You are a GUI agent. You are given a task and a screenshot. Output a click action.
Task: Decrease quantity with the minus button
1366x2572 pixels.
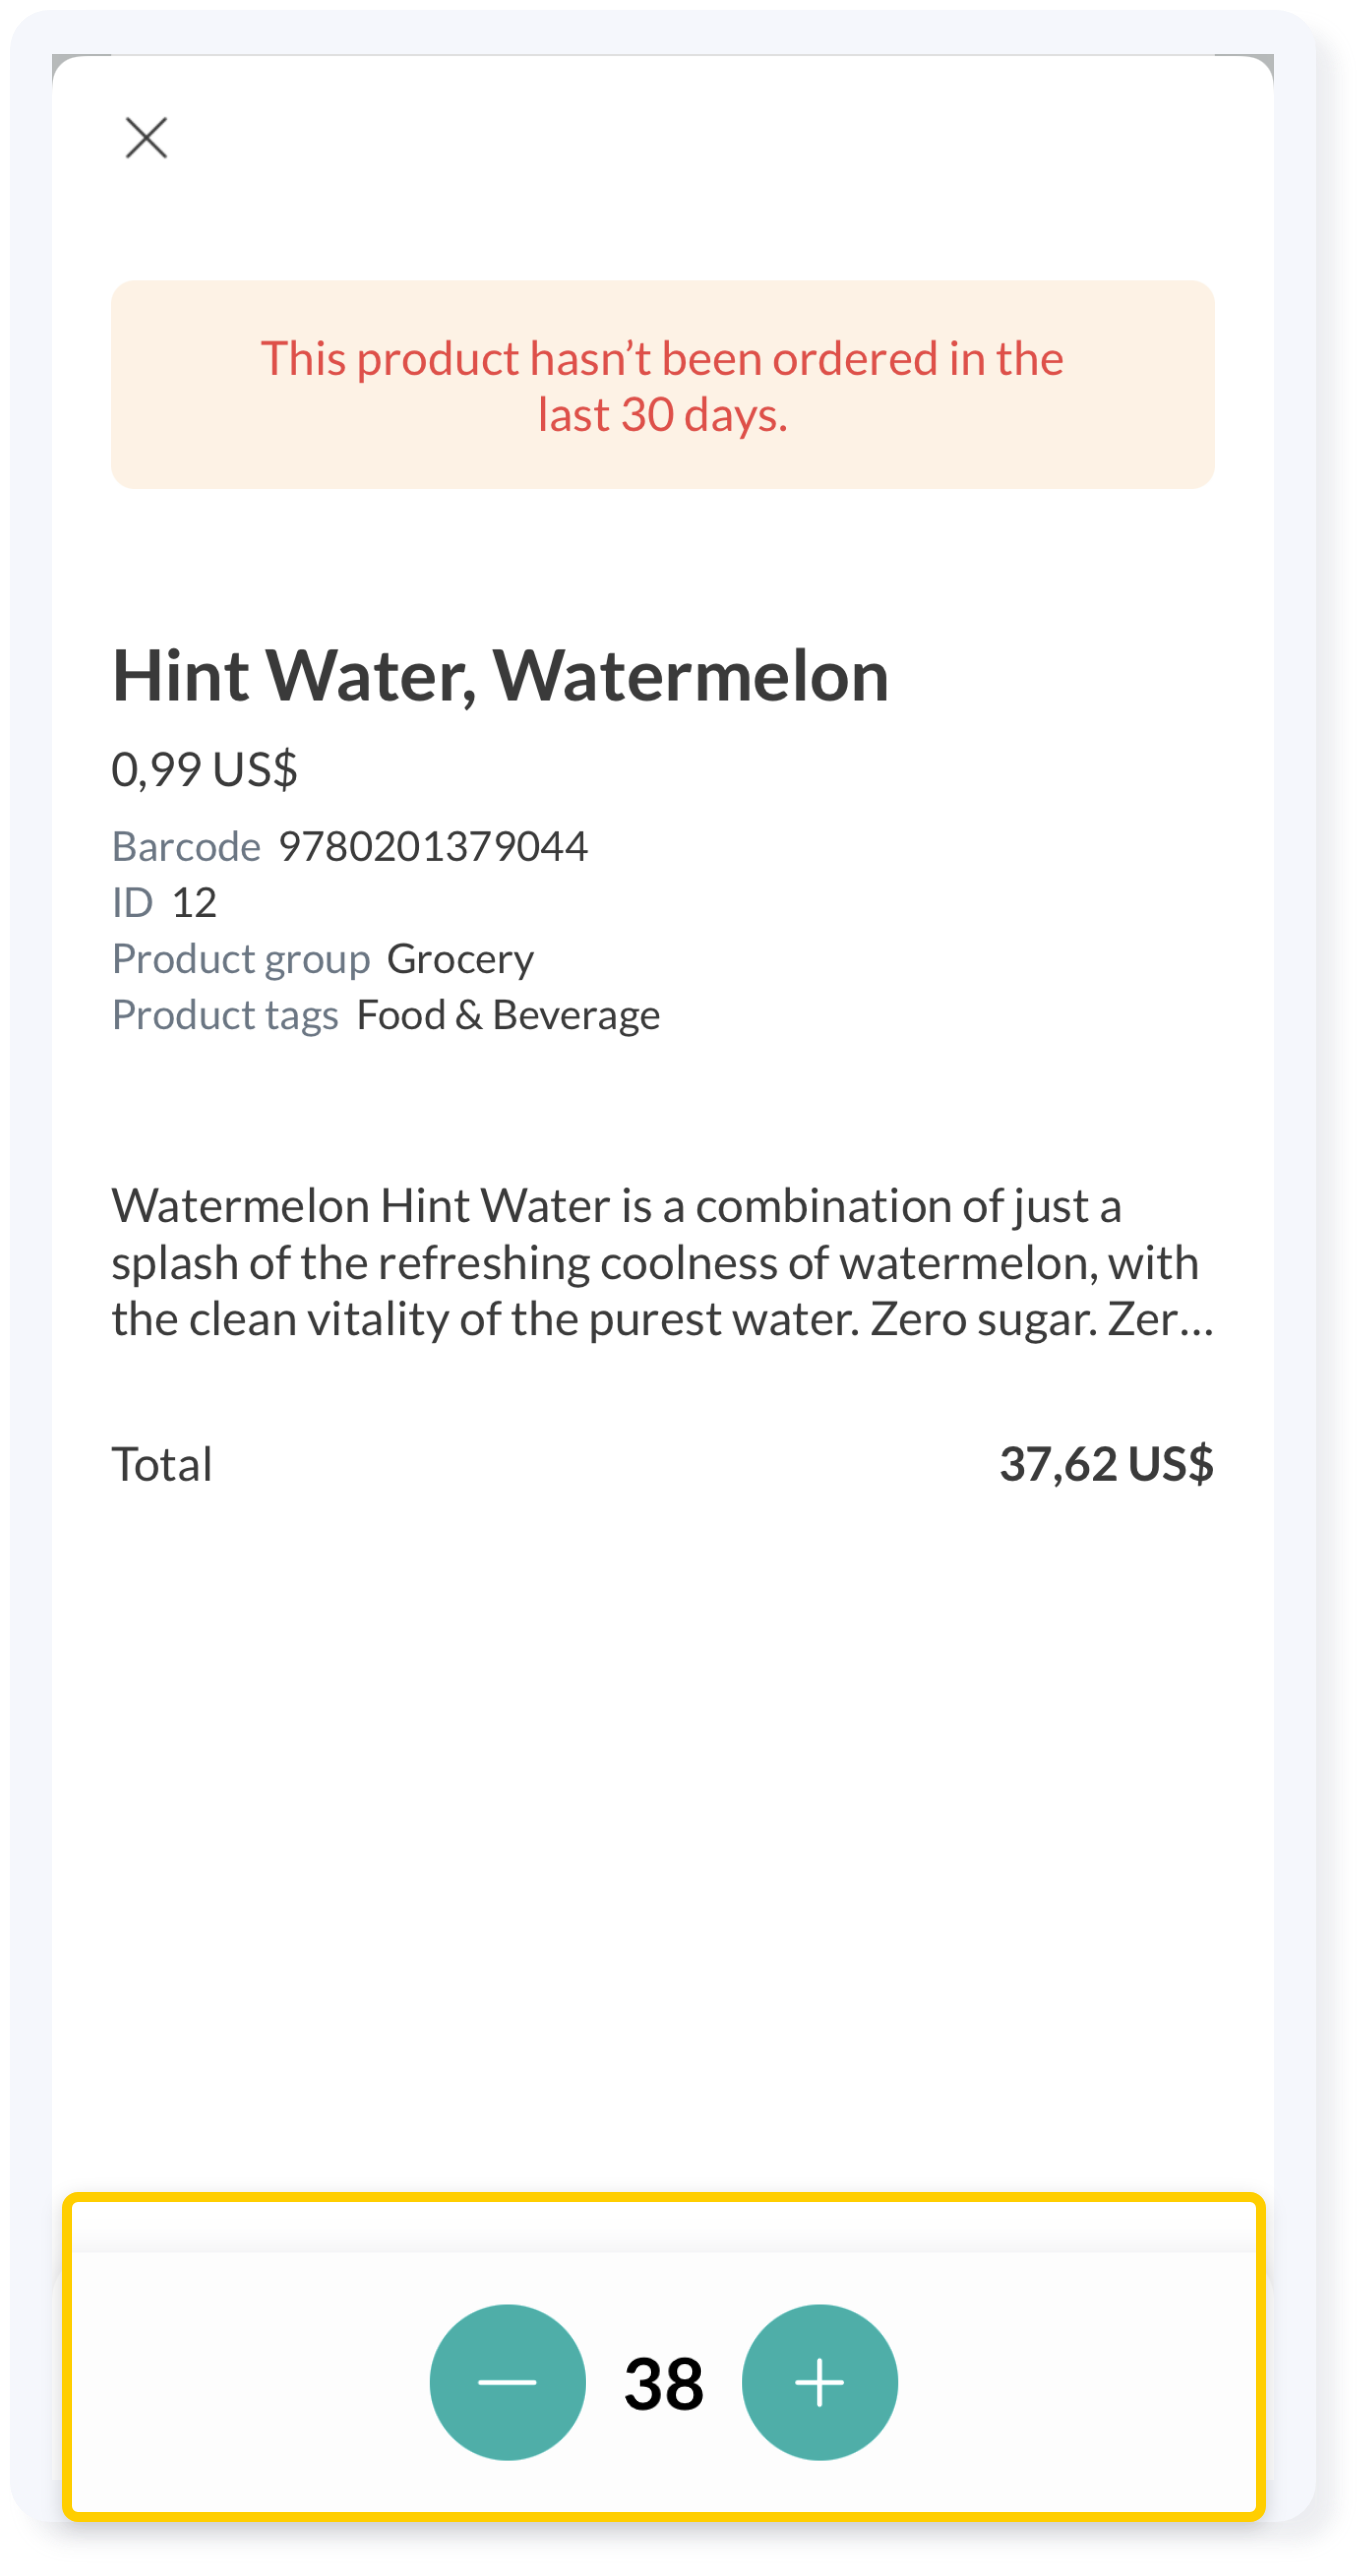508,2382
